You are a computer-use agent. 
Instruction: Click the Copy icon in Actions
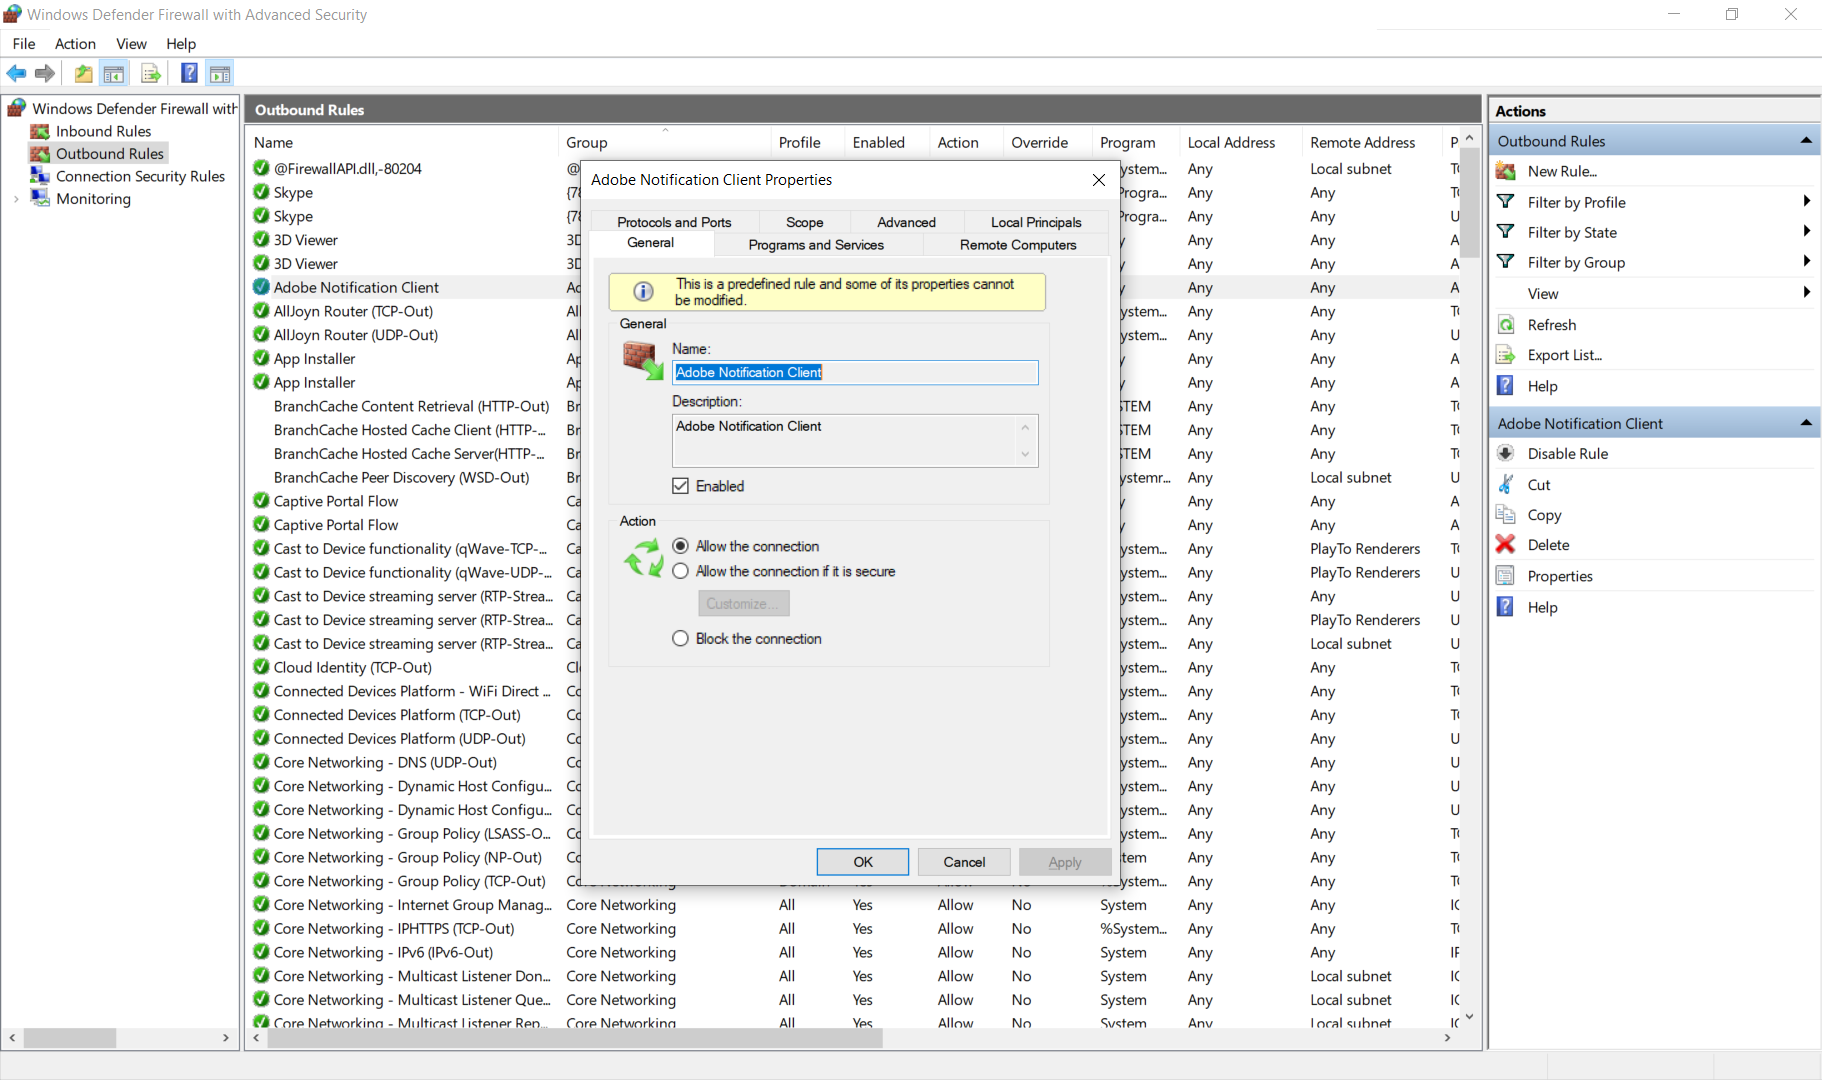(x=1505, y=515)
